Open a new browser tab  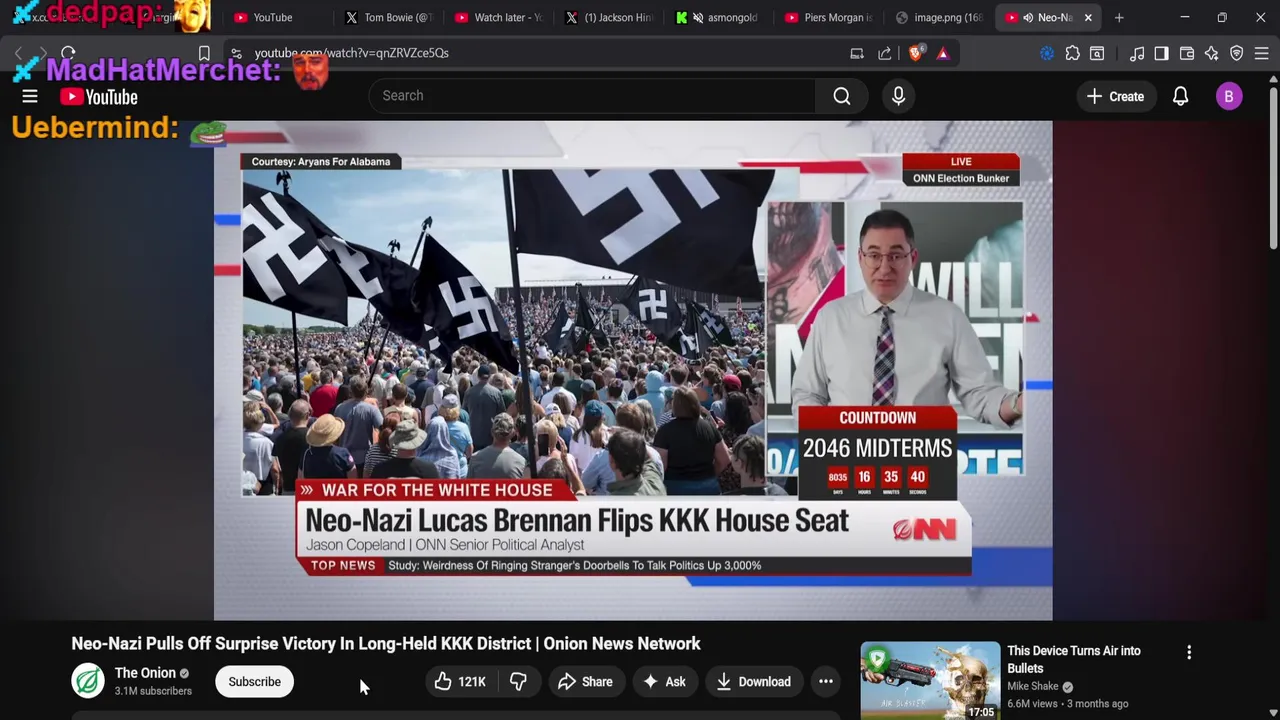click(x=1119, y=17)
